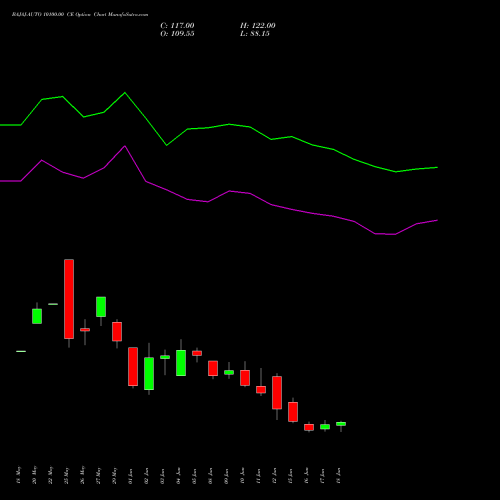500x500 pixels.
Task: Click the green upper line's highest peak
Action: [125, 93]
